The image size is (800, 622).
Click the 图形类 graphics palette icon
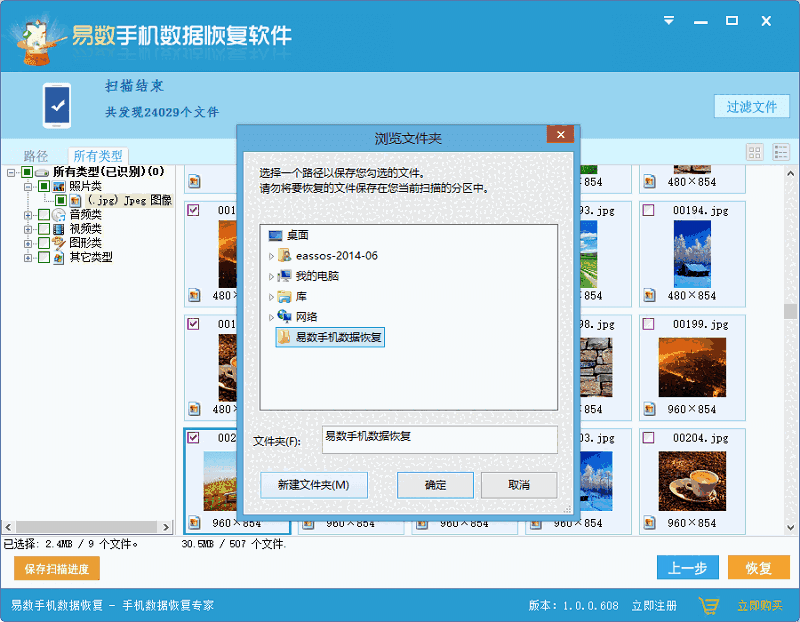coord(58,241)
